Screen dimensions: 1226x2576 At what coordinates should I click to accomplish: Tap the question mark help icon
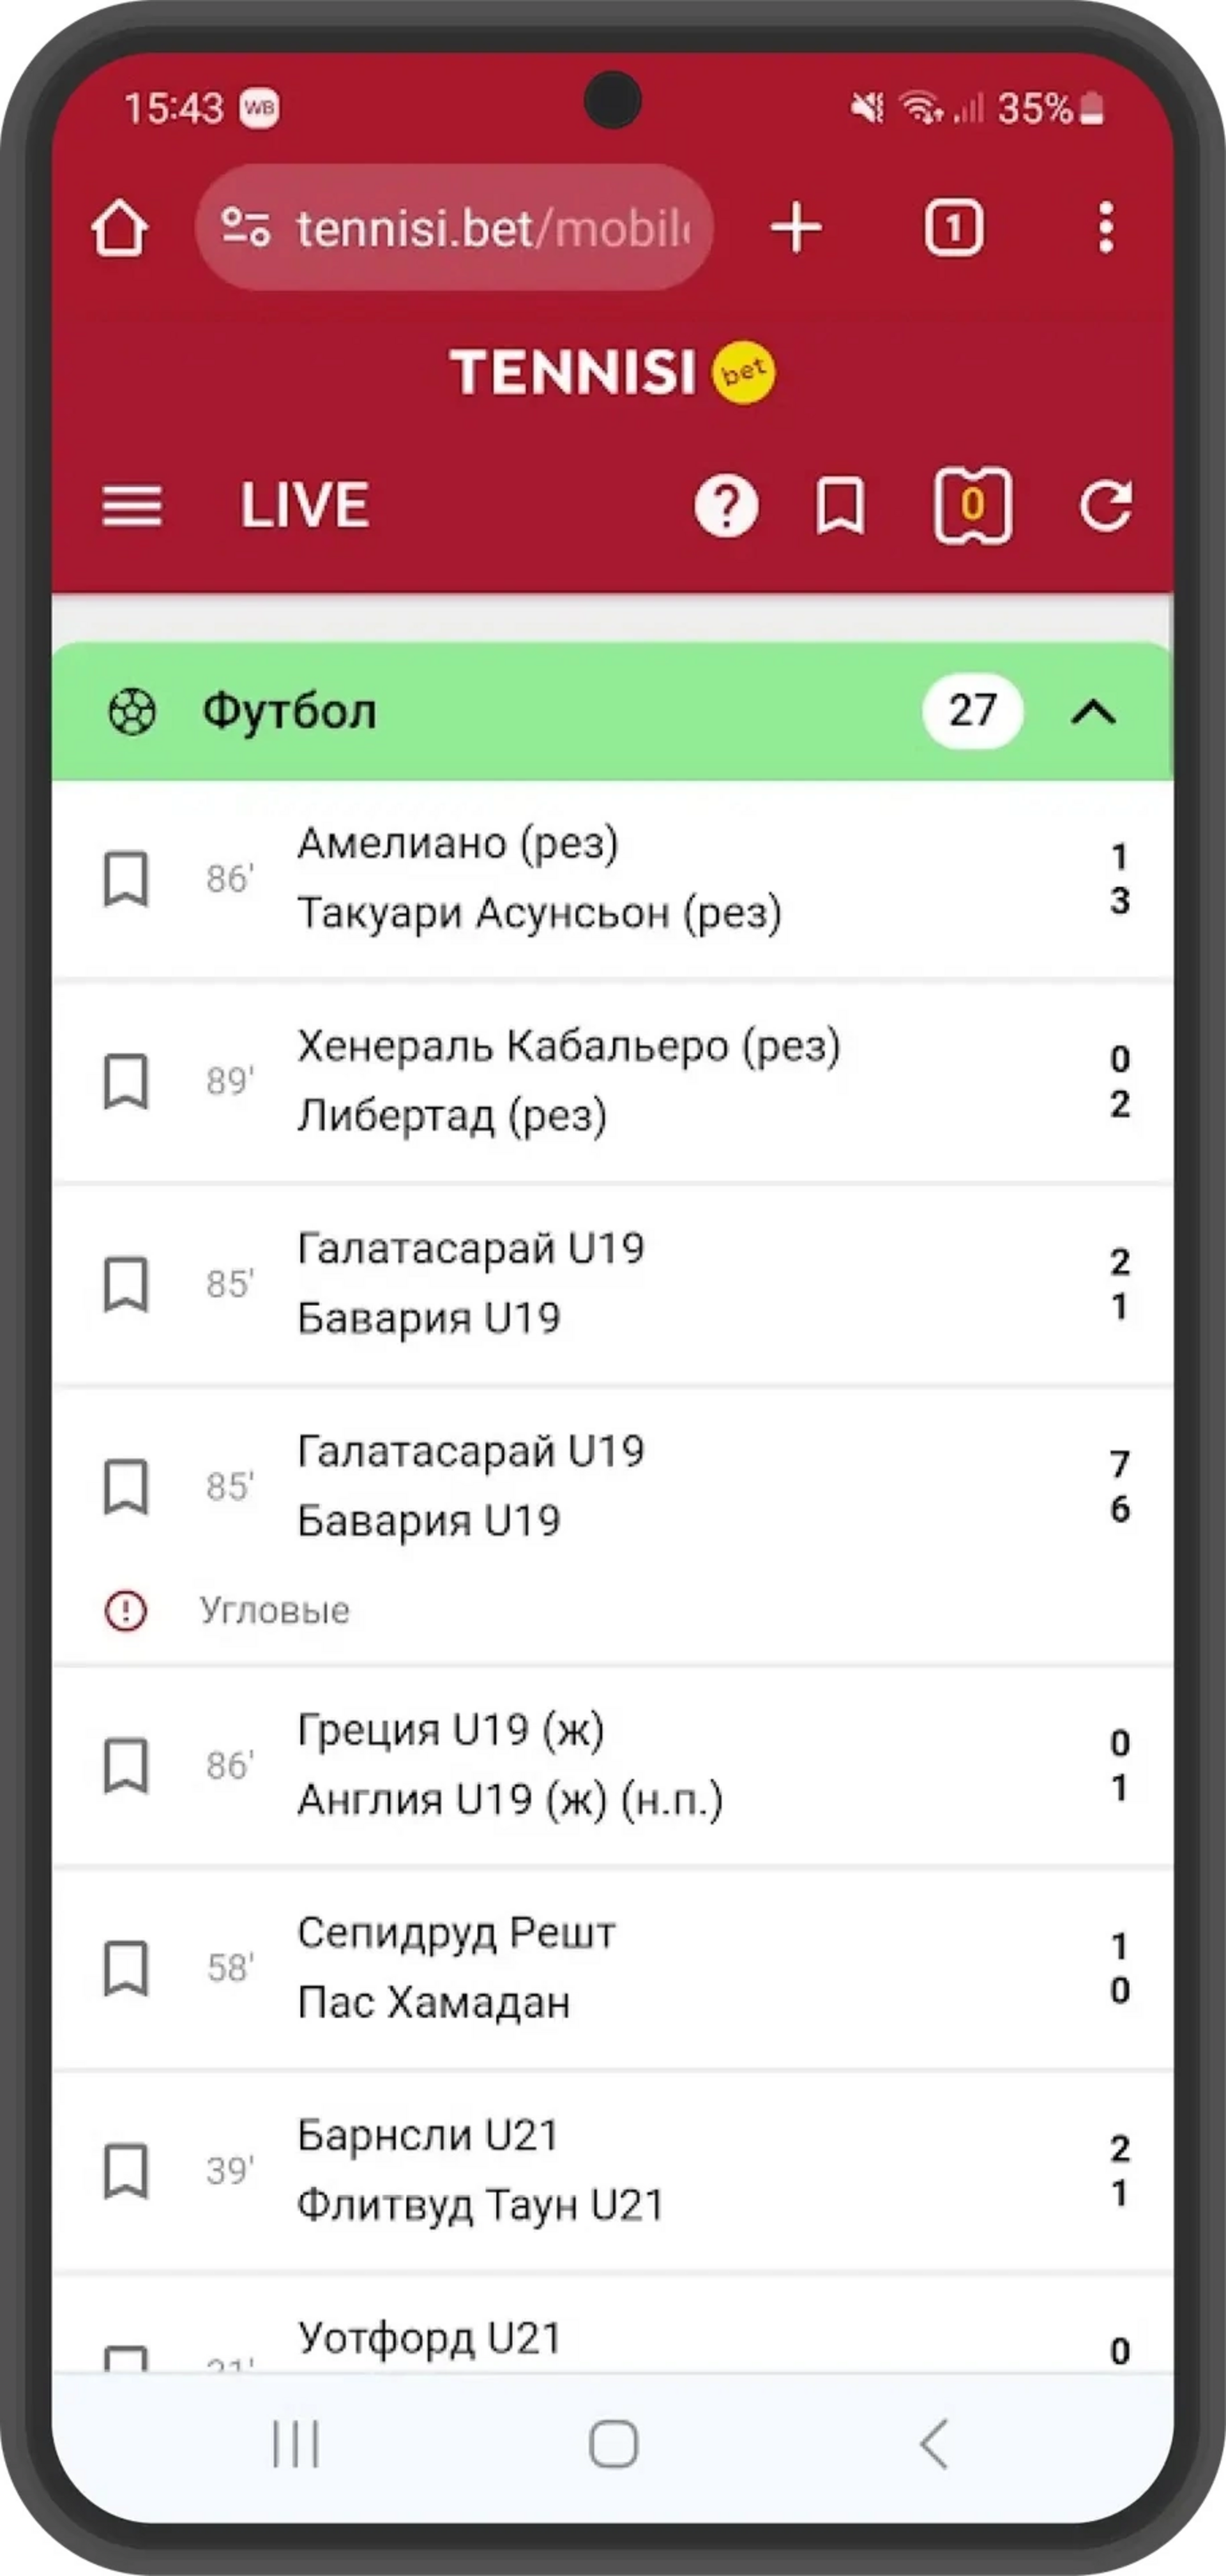click(726, 506)
